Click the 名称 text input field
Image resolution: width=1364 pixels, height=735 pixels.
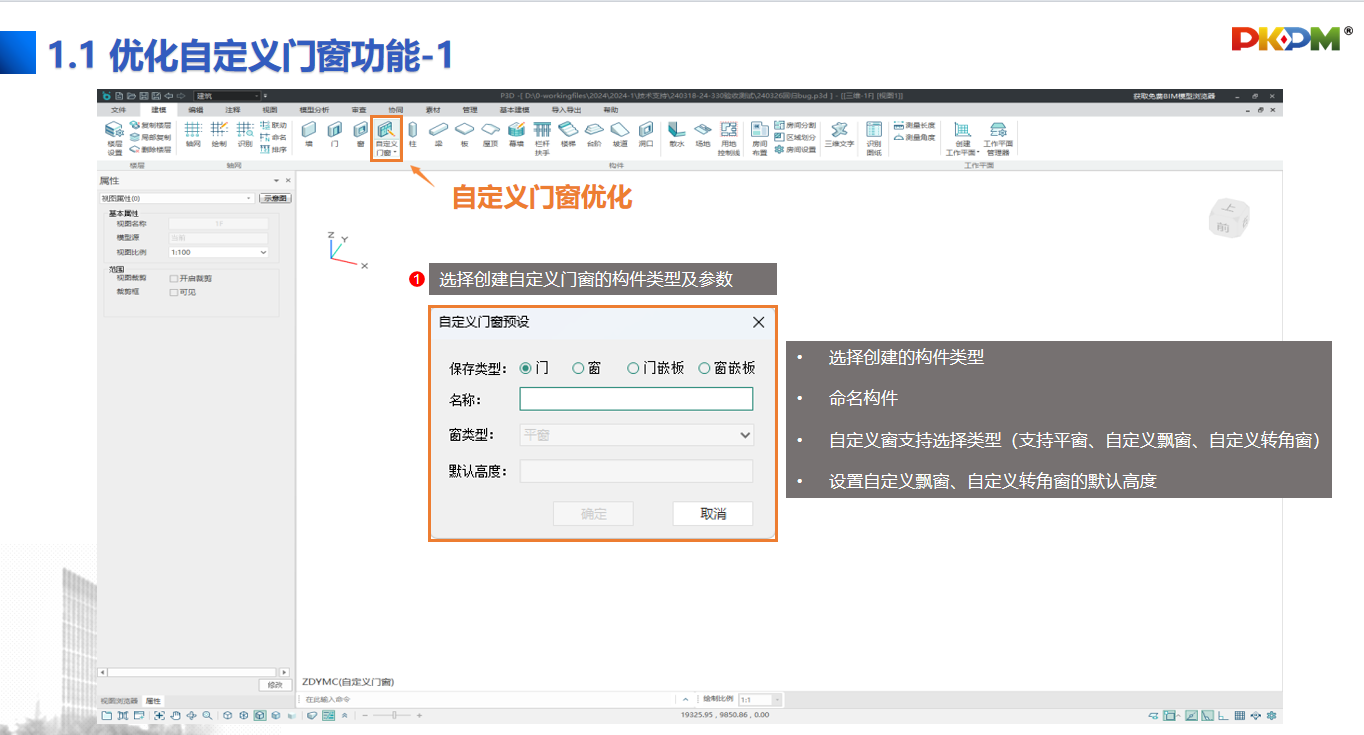[636, 399]
